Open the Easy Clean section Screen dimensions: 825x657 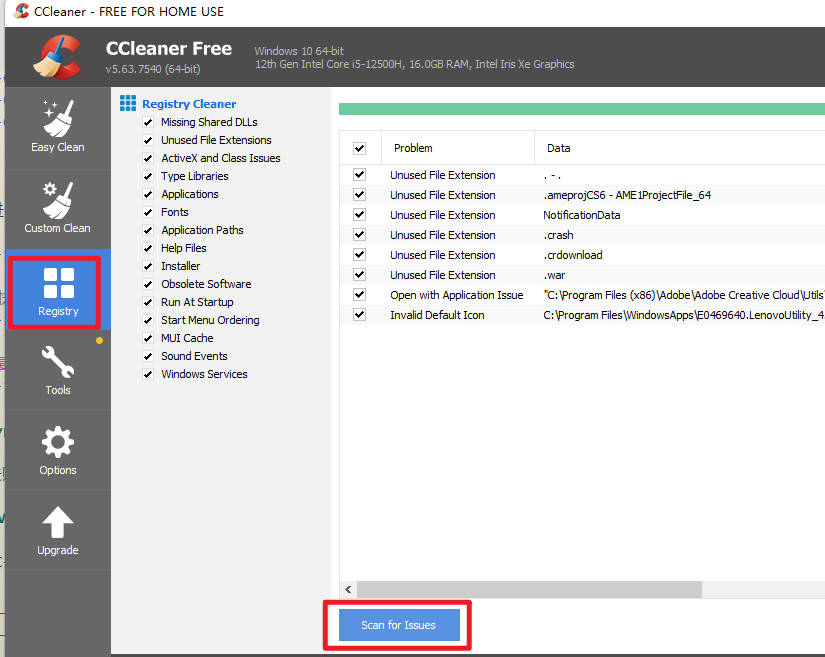tap(57, 127)
